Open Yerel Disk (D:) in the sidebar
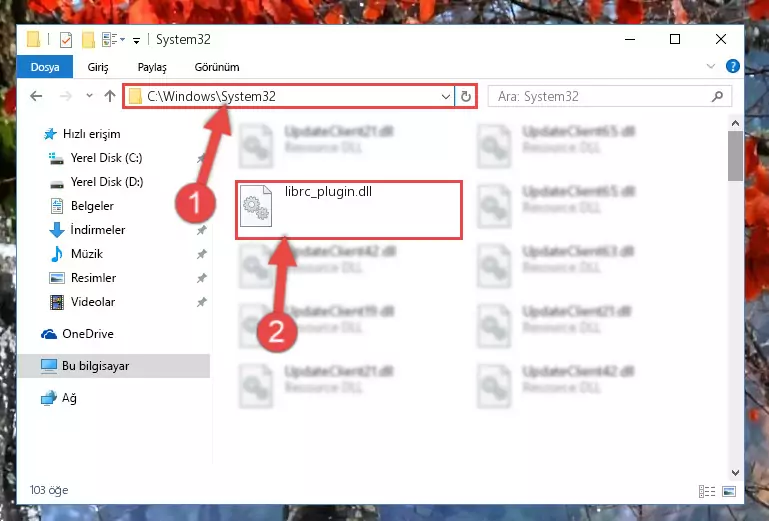 (107, 182)
